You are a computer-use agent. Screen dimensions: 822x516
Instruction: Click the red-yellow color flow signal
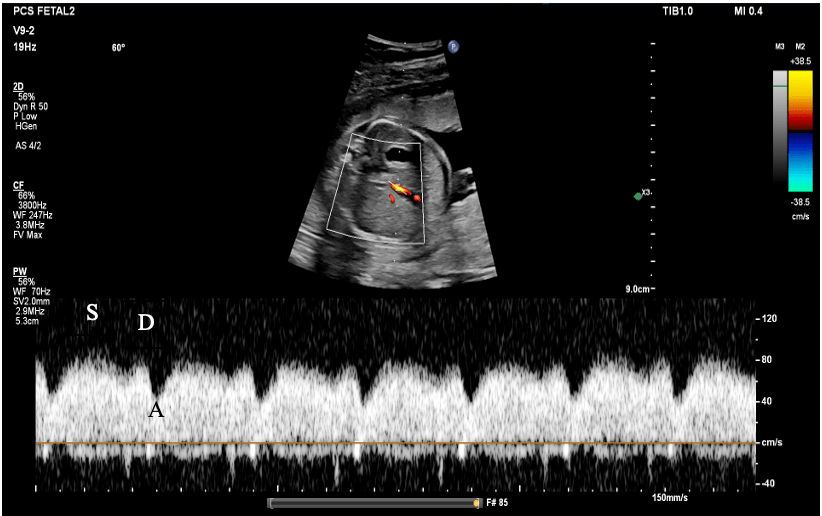point(401,190)
